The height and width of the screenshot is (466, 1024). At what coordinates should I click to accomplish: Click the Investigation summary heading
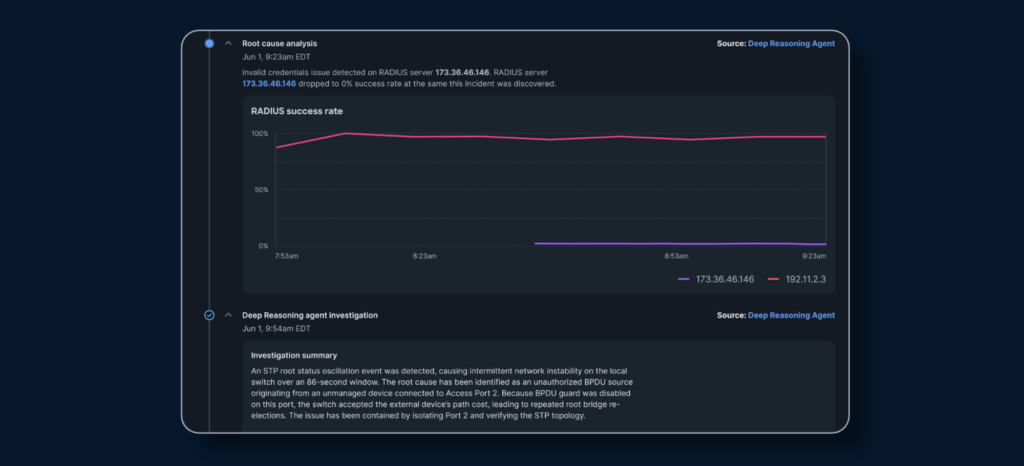coord(294,356)
